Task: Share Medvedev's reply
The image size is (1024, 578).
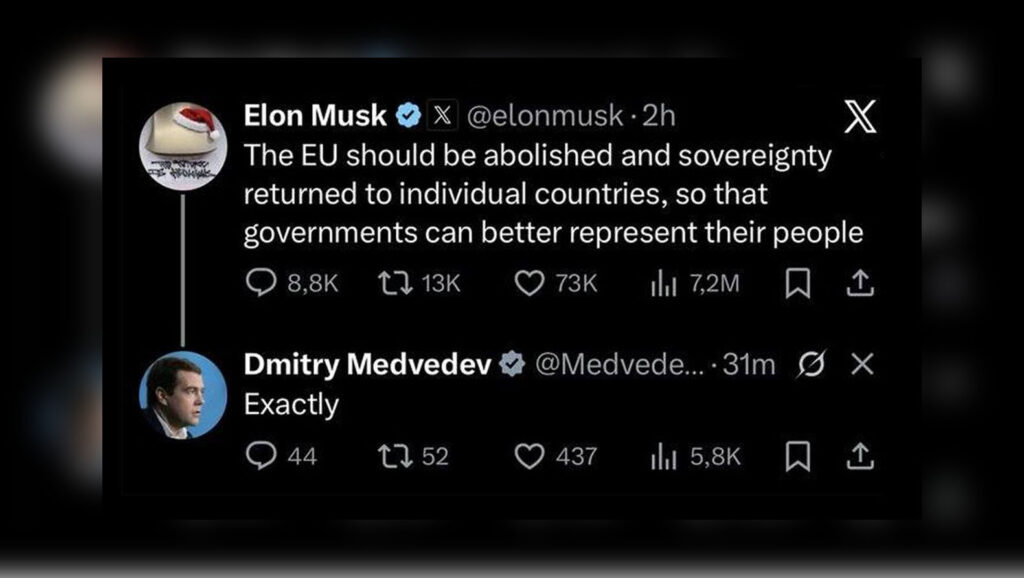Action: [x=860, y=456]
